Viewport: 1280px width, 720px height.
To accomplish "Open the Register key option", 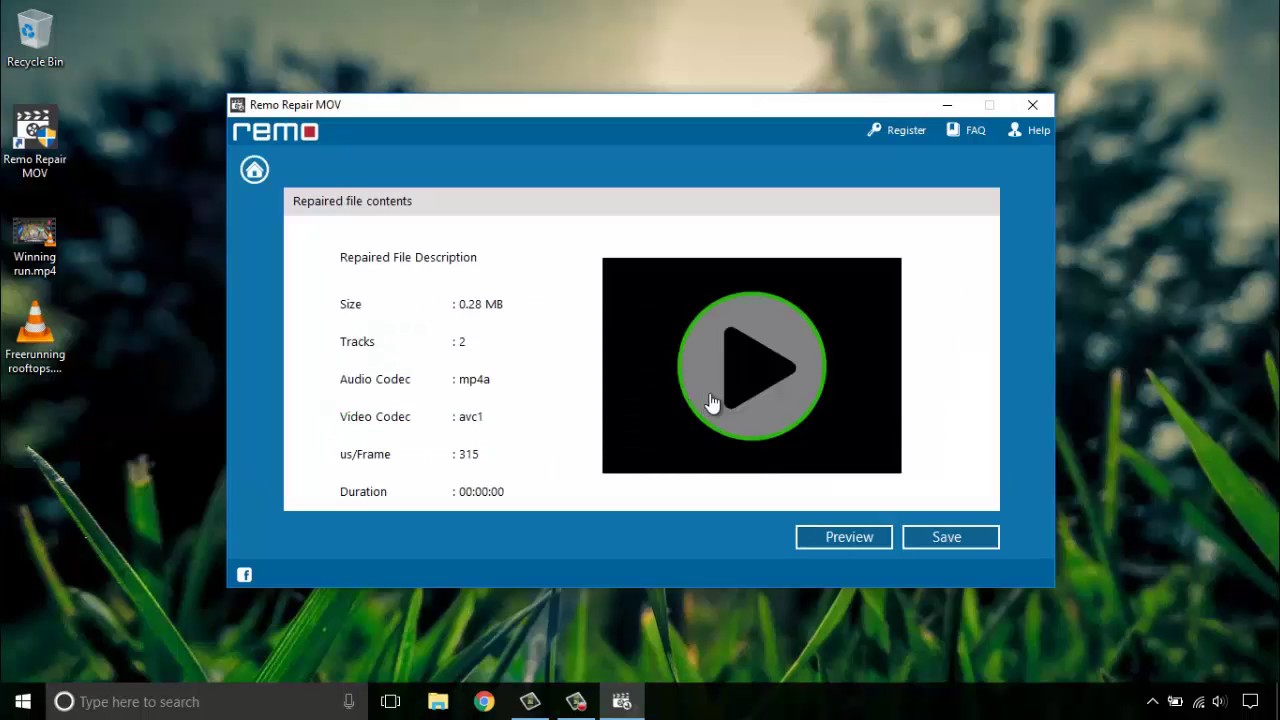I will pyautogui.click(x=896, y=130).
